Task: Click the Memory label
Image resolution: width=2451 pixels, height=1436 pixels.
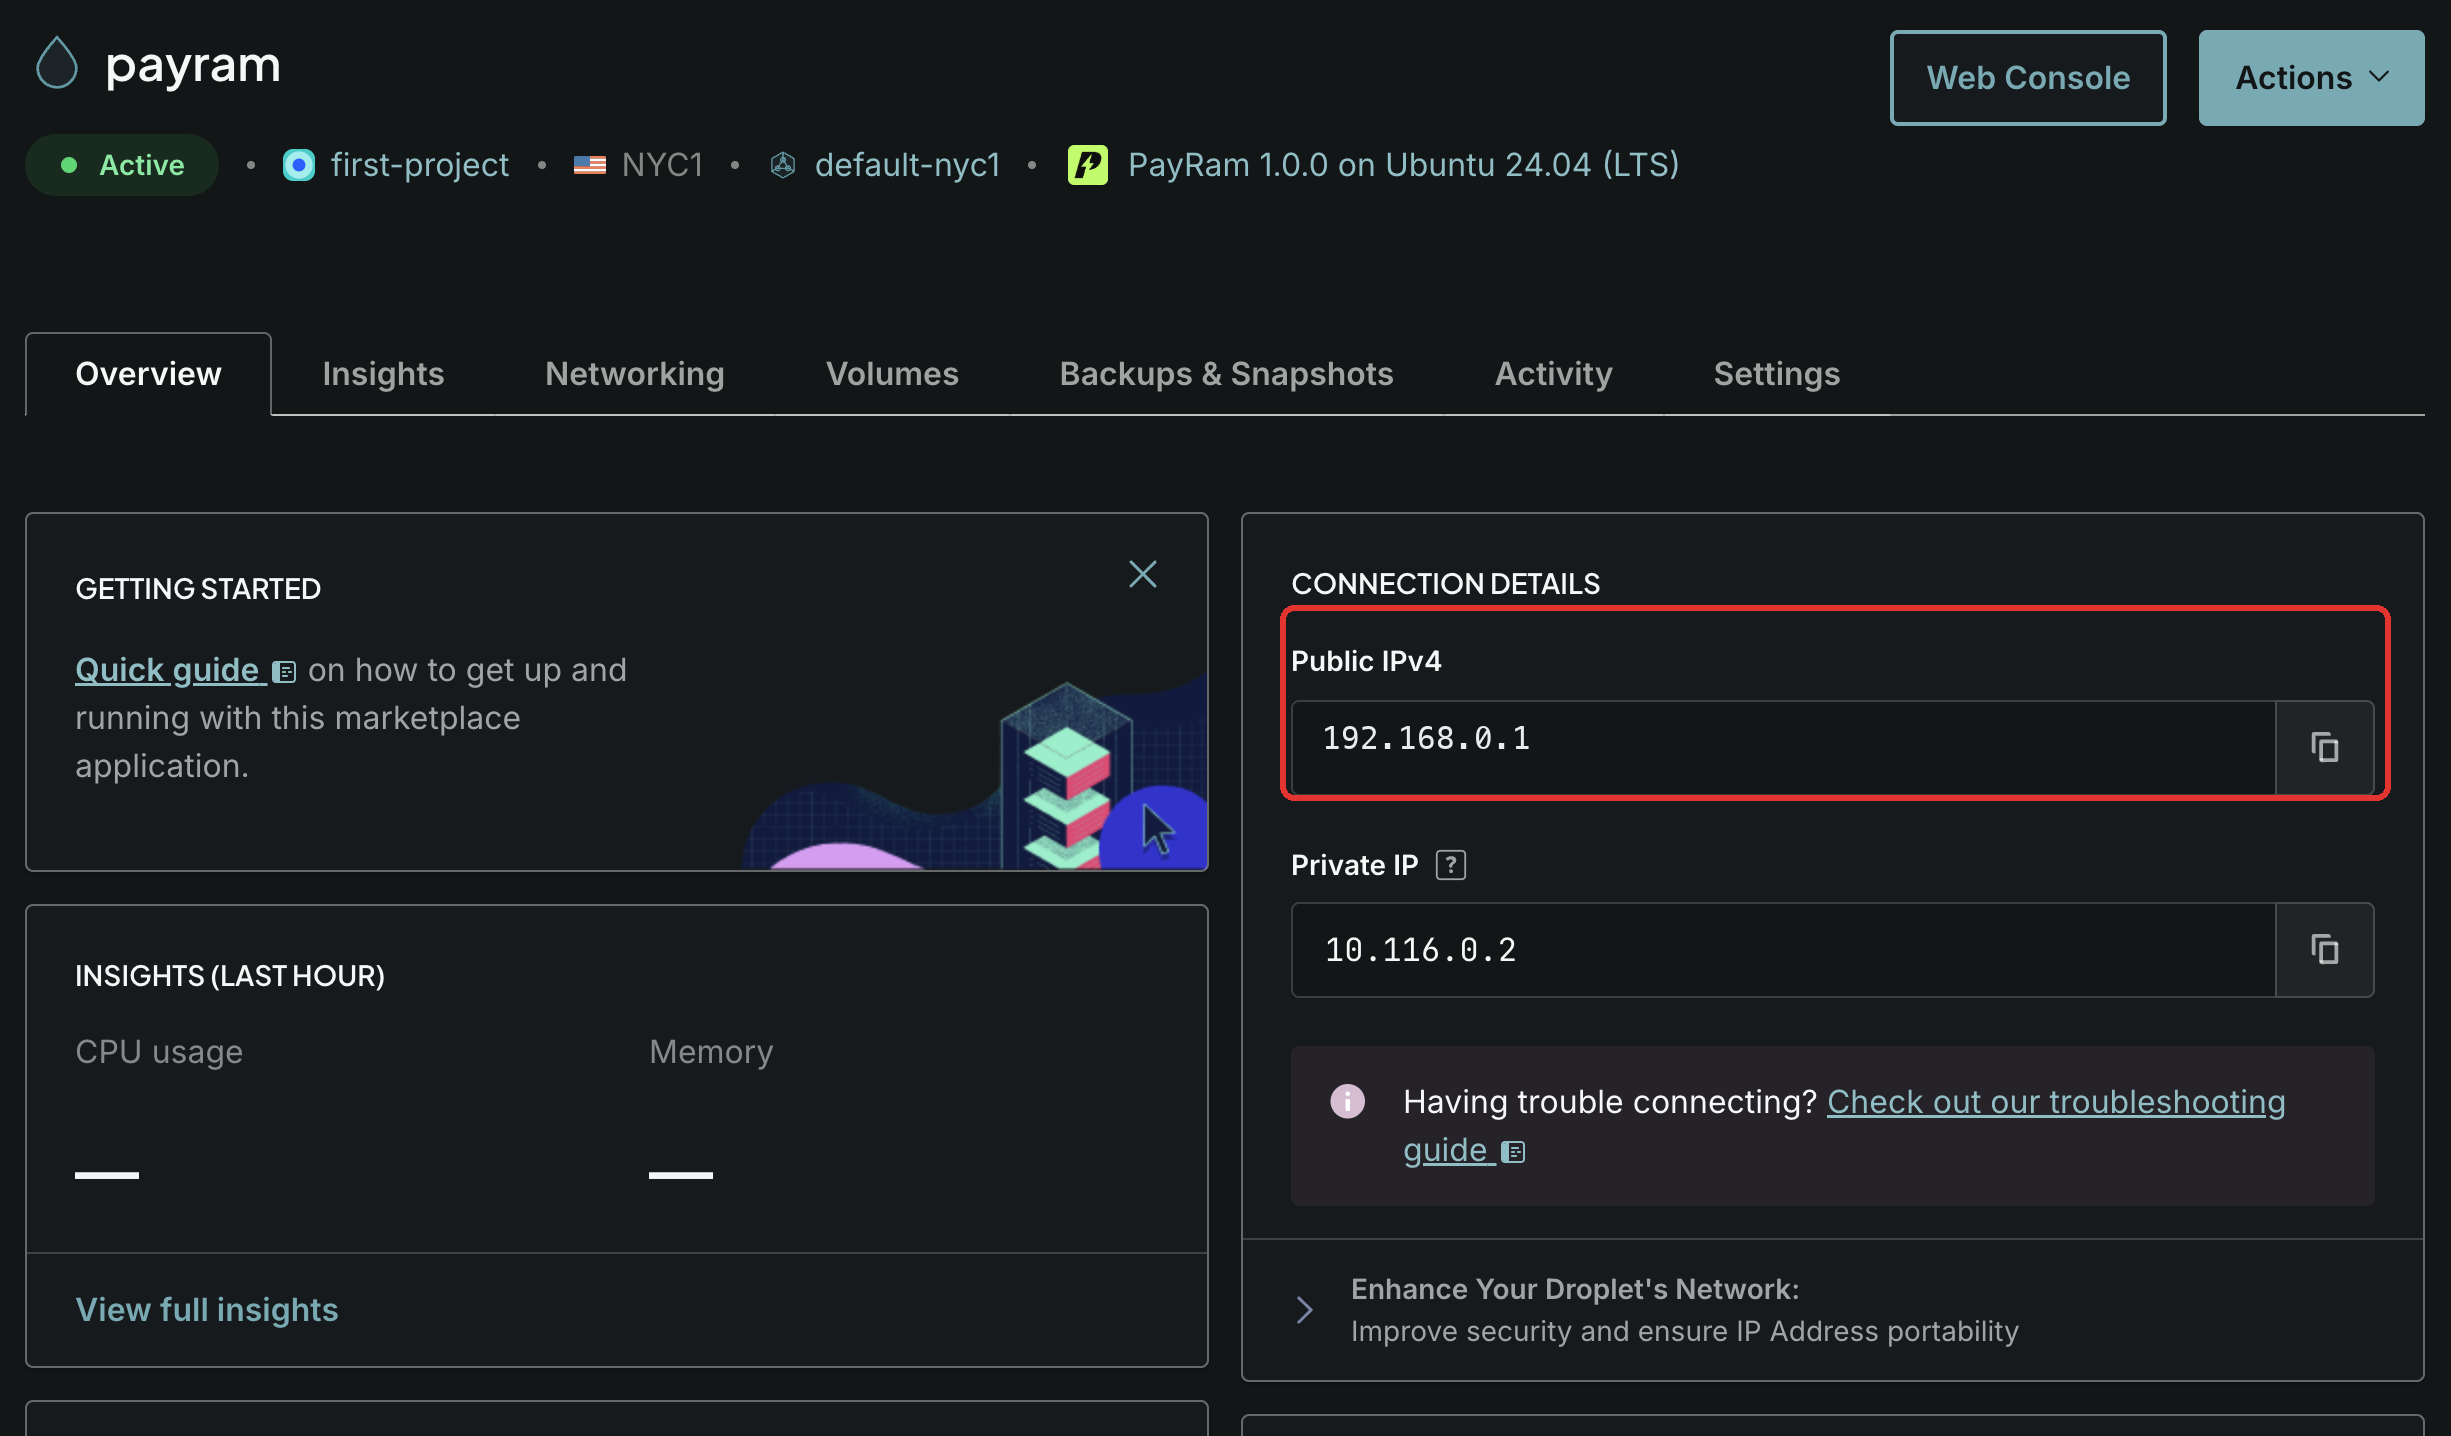Action: (711, 1052)
